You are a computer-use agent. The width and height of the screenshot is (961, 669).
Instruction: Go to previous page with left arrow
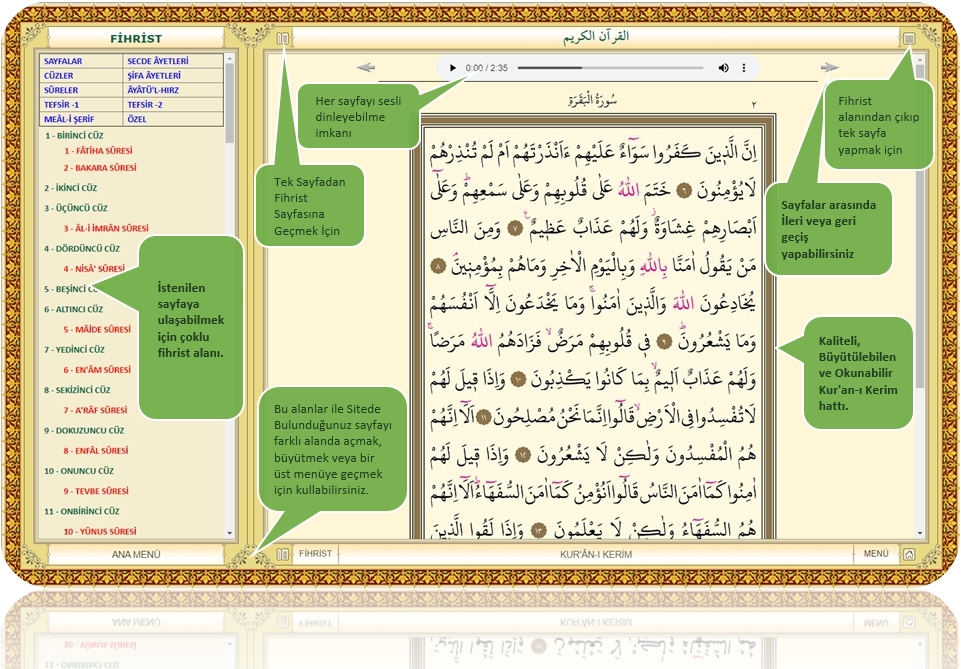click(x=366, y=67)
